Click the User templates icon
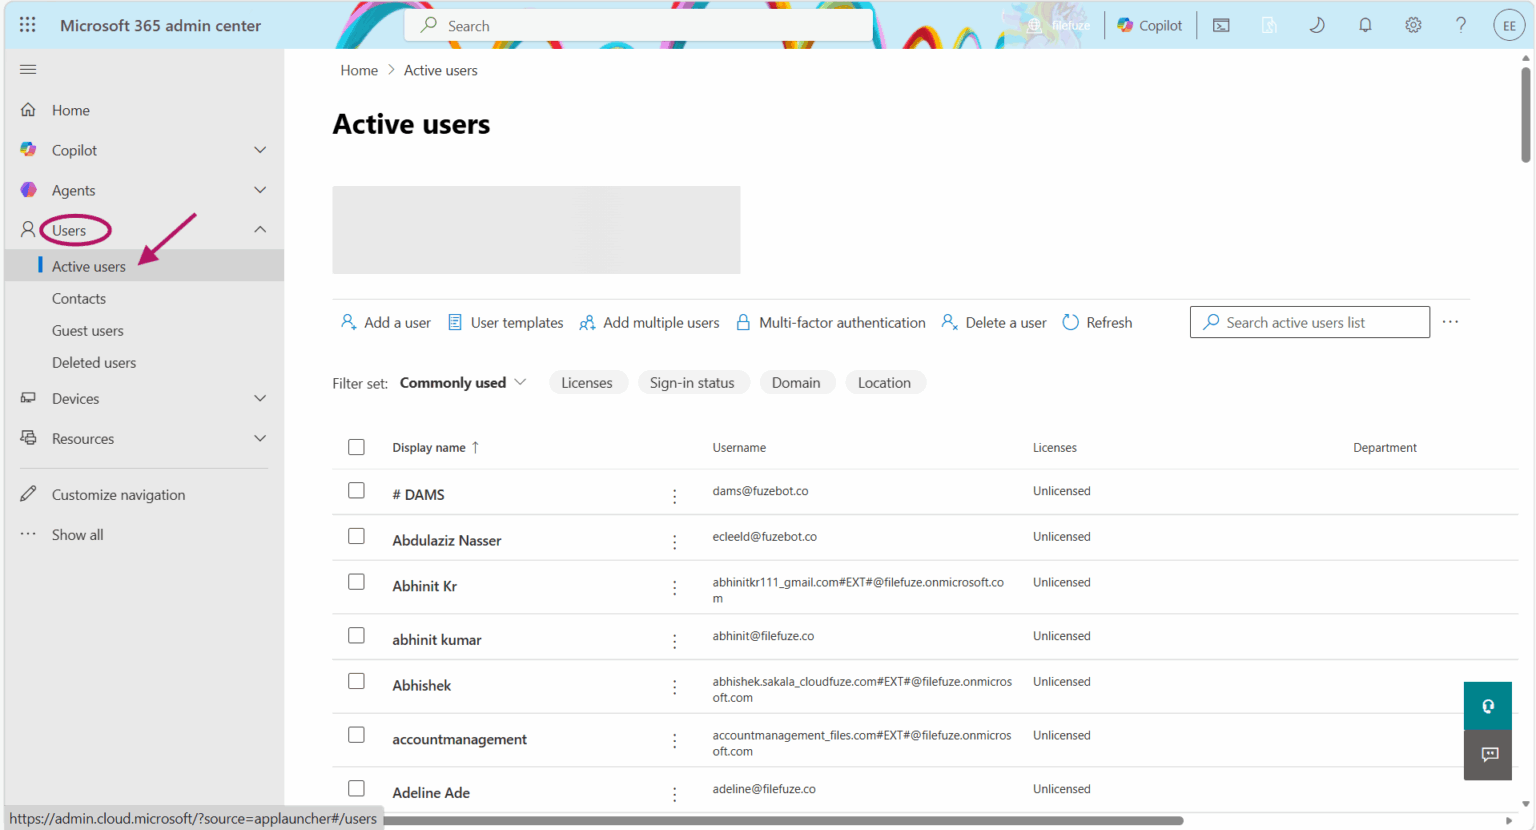1536x830 pixels. point(455,322)
